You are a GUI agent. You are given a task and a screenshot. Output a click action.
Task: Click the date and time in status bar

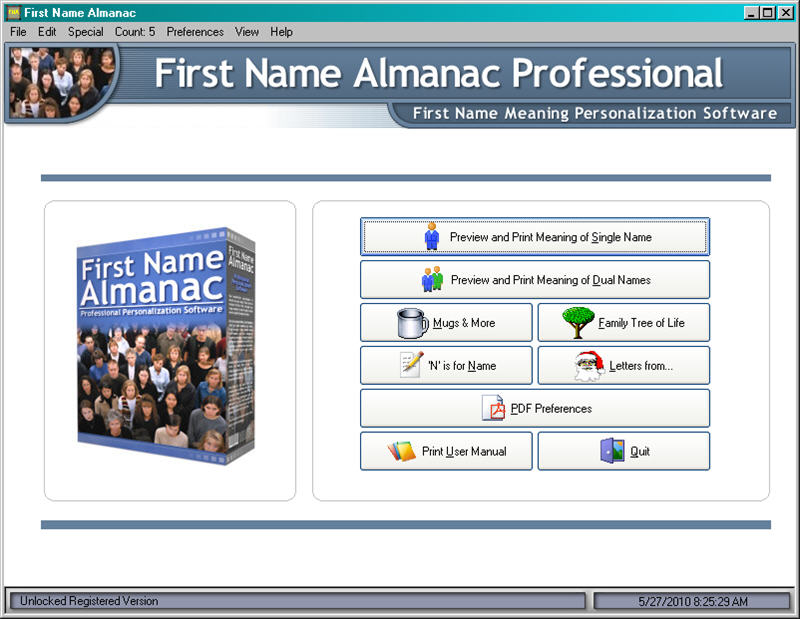tap(693, 602)
